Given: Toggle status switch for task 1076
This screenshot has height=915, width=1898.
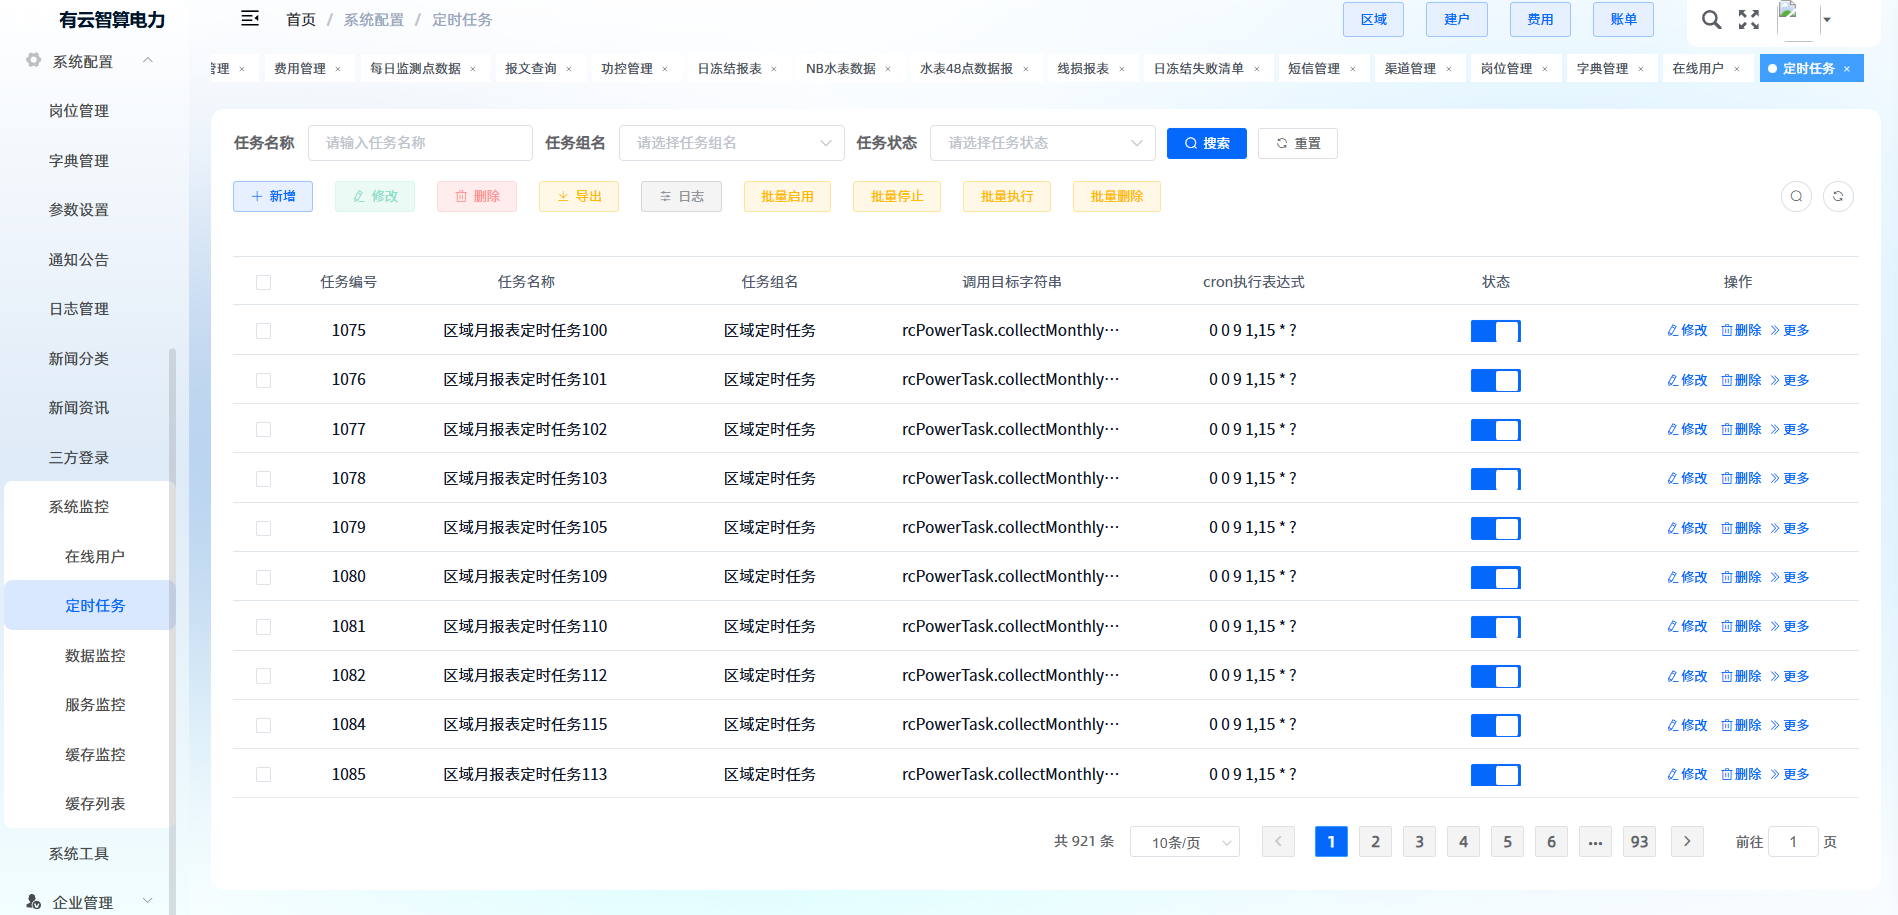Looking at the screenshot, I should tap(1495, 381).
